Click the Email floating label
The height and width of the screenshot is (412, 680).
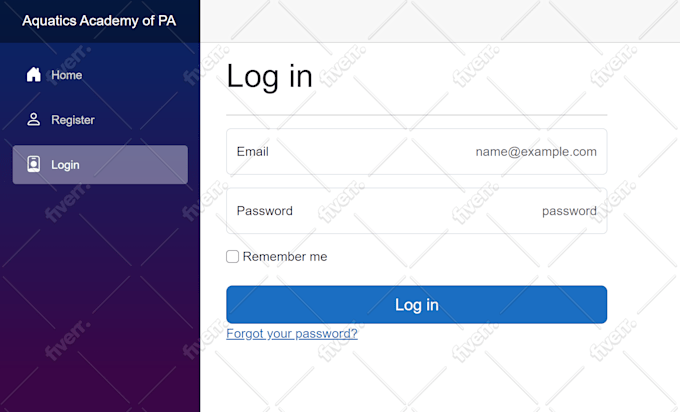tap(252, 151)
